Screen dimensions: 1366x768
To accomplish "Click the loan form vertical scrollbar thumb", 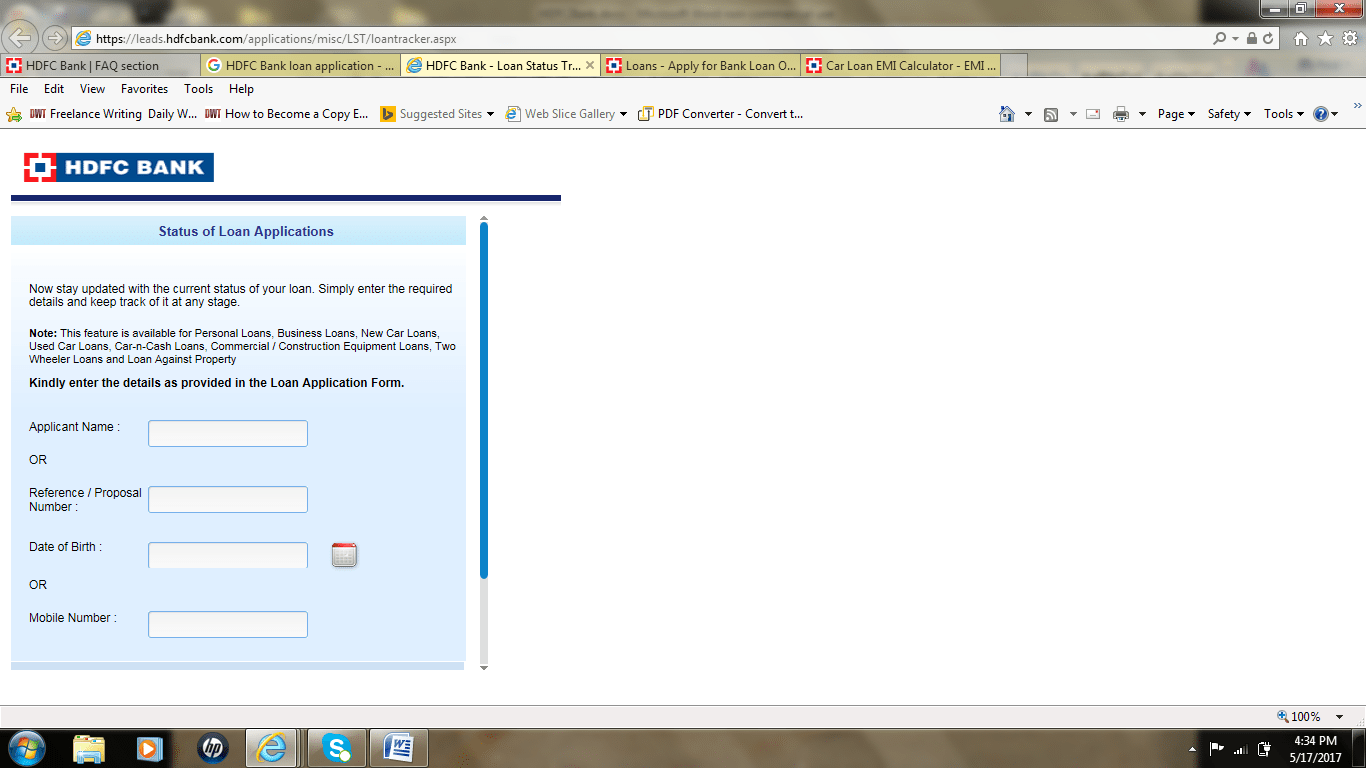I will tap(484, 400).
